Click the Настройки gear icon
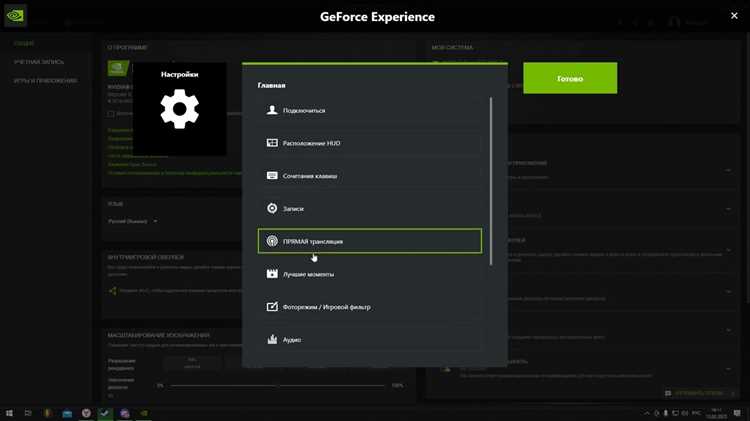The height and width of the screenshot is (421, 750). pos(179,109)
